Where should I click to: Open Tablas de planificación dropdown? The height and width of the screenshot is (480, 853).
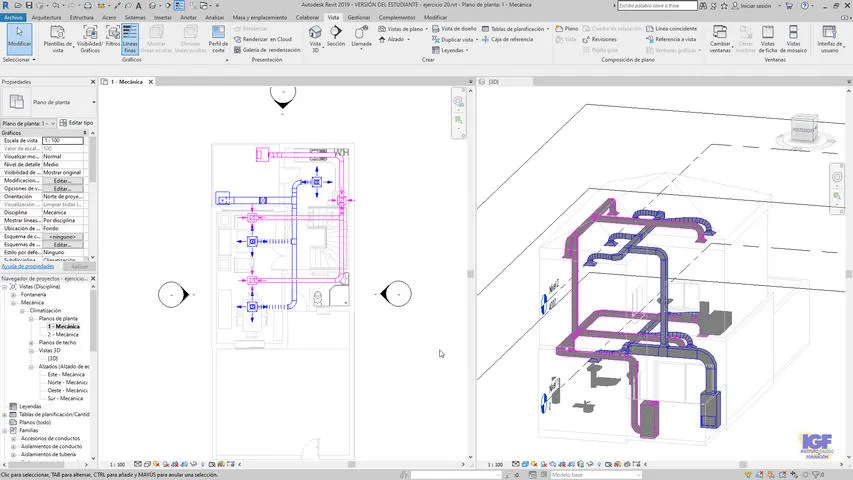pos(515,29)
